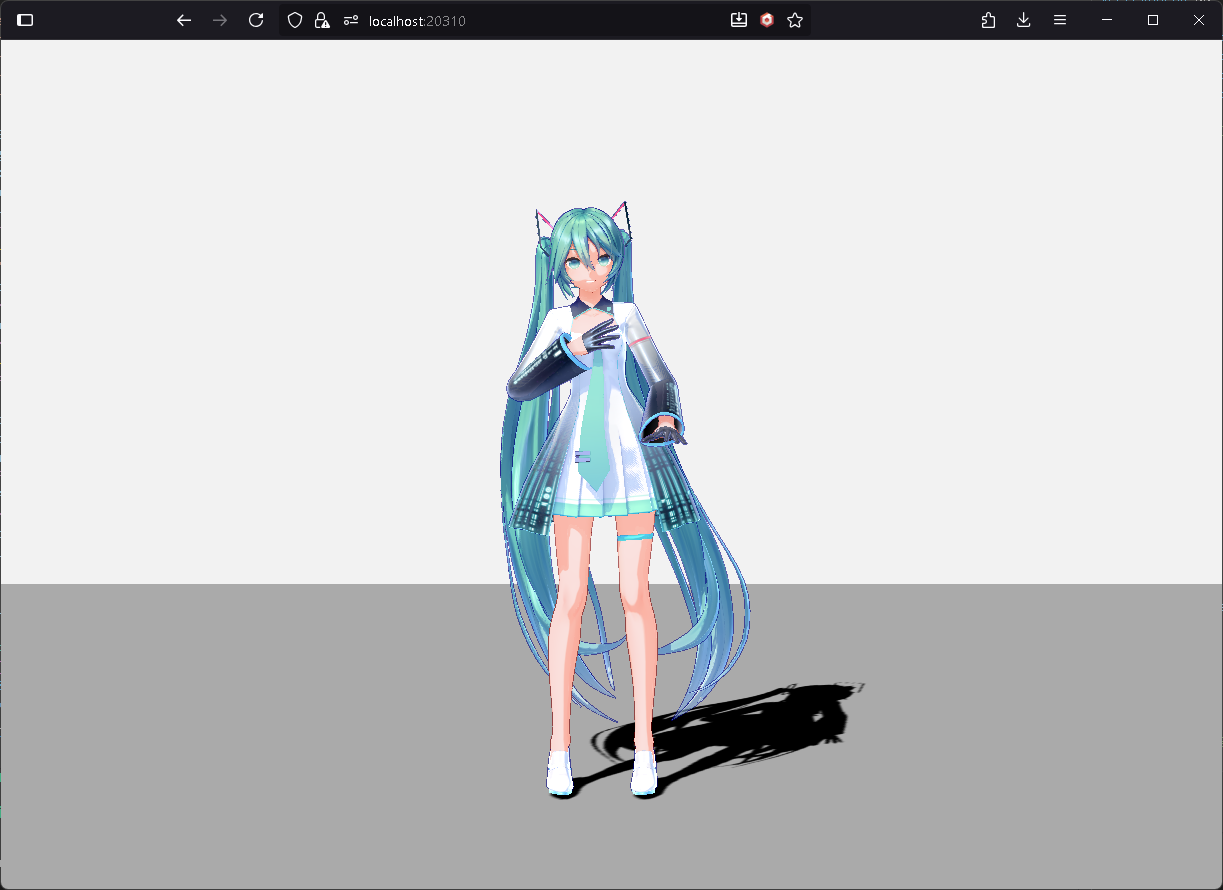
Task: Open the hamburger application menu
Action: [1060, 20]
